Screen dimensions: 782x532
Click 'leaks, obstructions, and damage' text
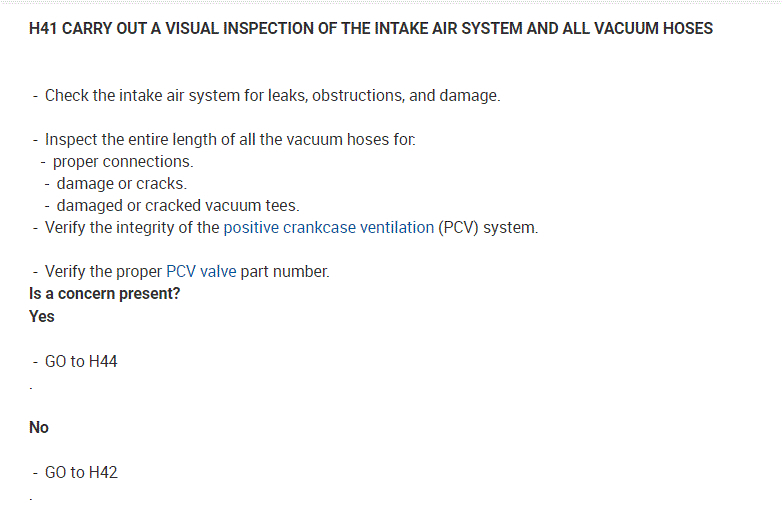(x=406, y=96)
